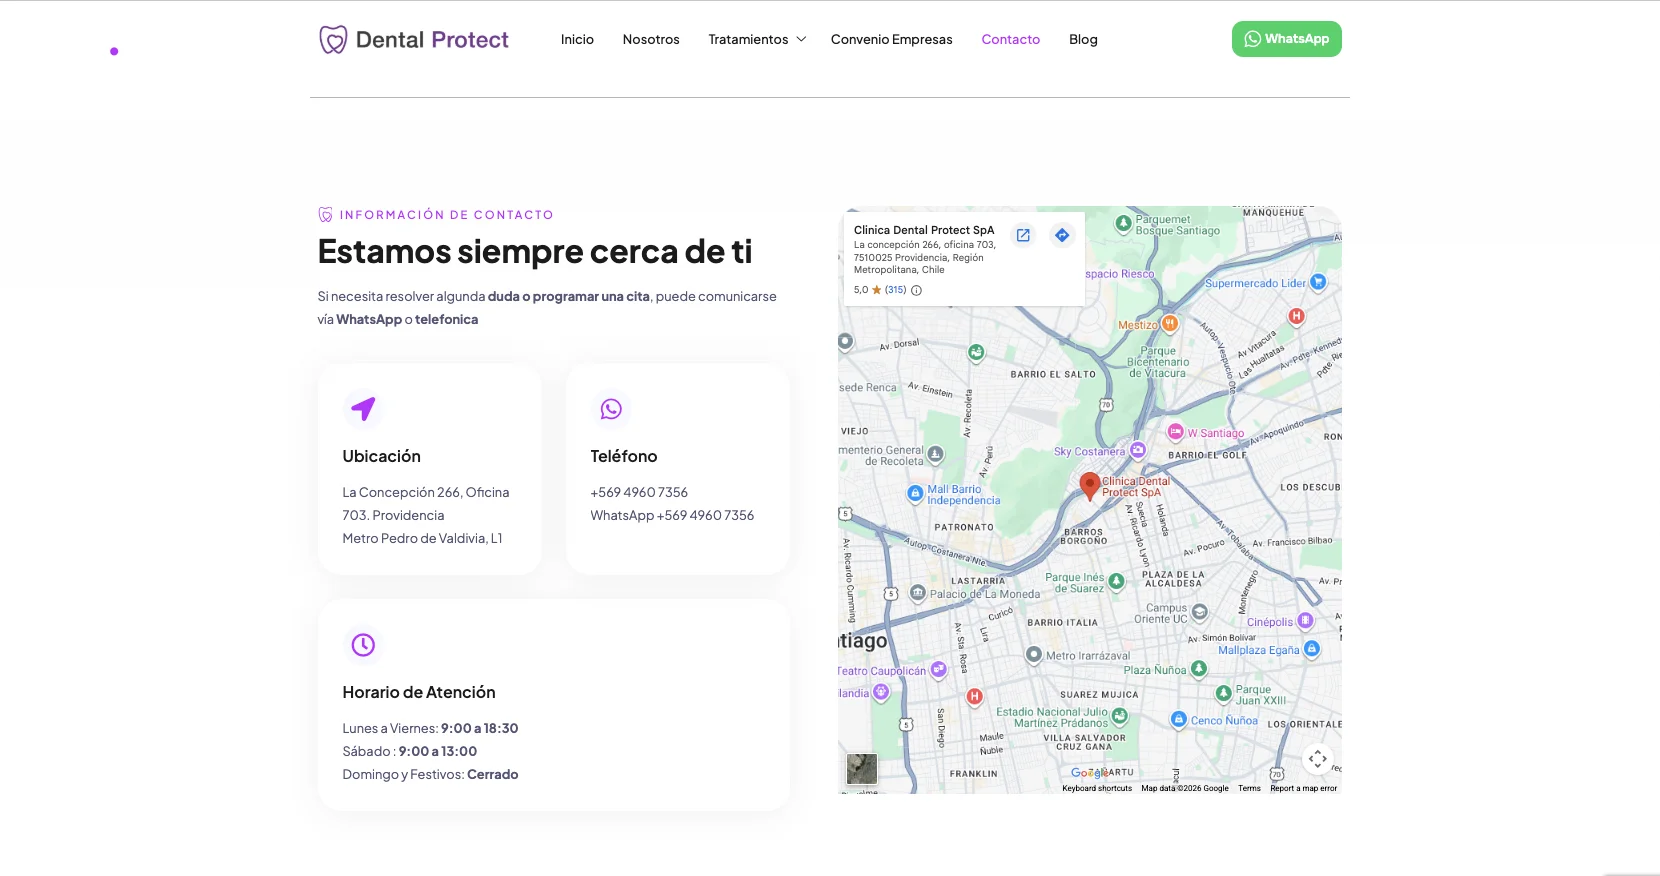This screenshot has height=876, width=1660.
Task: Click 'WhatsApp +569 4960 7356' text
Action: (672, 515)
